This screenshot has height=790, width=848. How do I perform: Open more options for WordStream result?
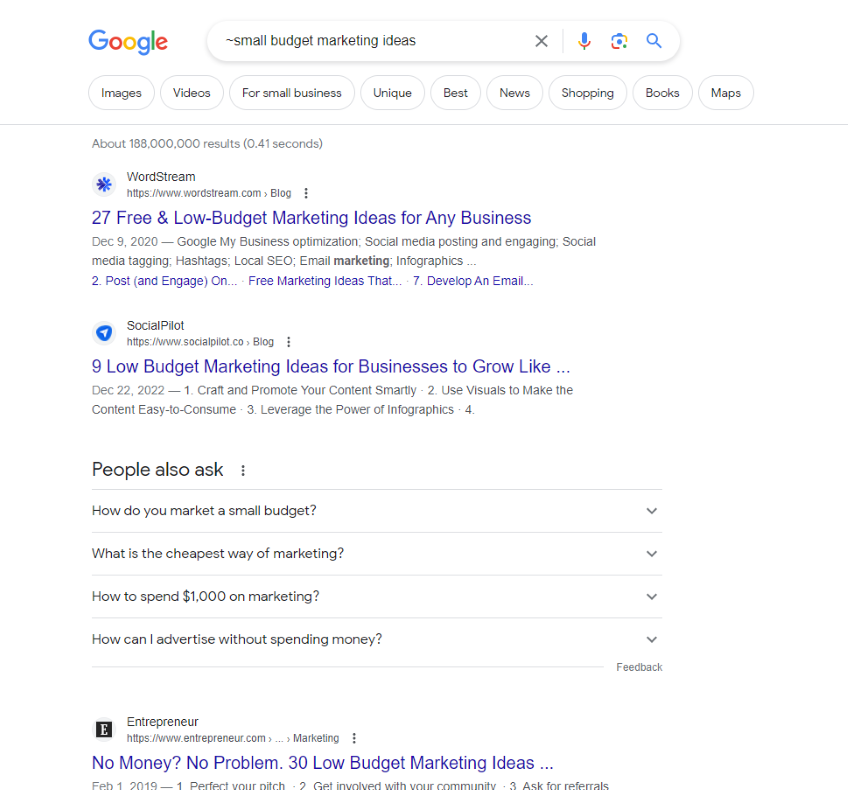[306, 193]
